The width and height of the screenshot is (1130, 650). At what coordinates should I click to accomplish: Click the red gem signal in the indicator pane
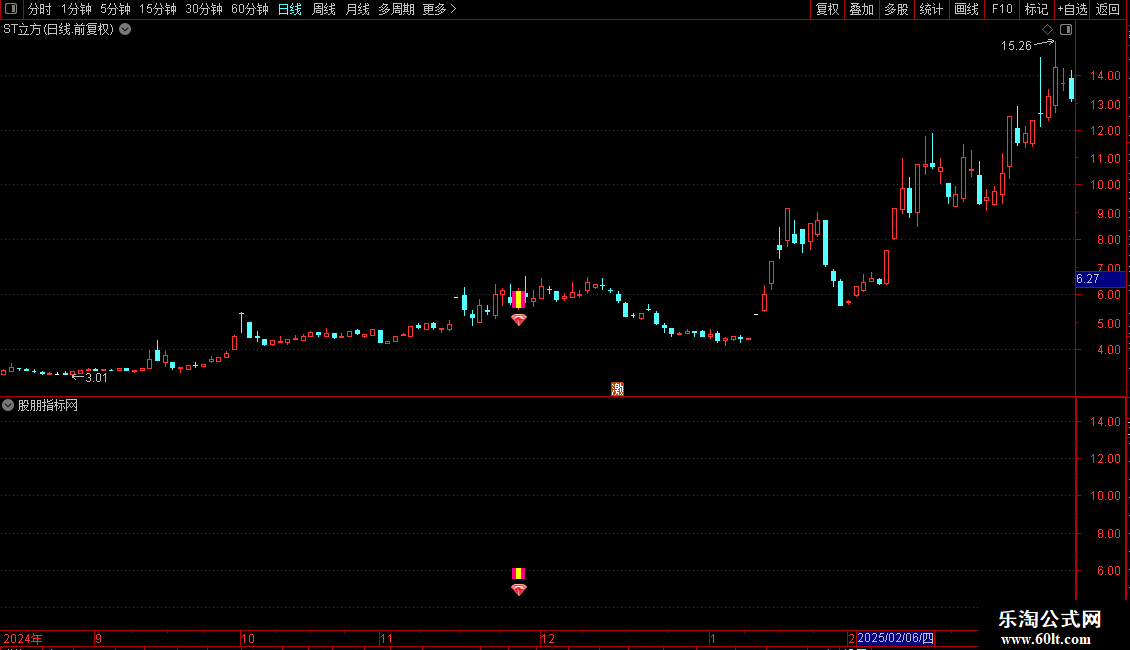click(519, 589)
